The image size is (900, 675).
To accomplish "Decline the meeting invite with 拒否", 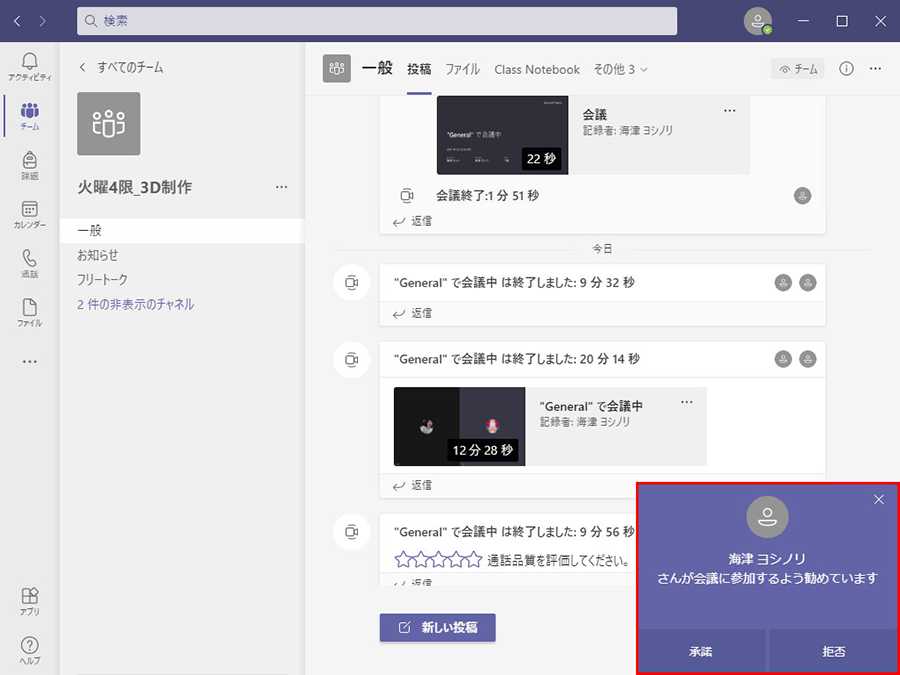I will click(833, 651).
